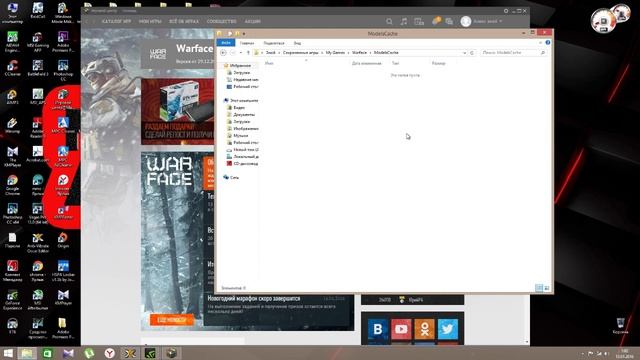The image size is (640, 360).
Task: Expand address bar history dropdown
Action: [464, 53]
